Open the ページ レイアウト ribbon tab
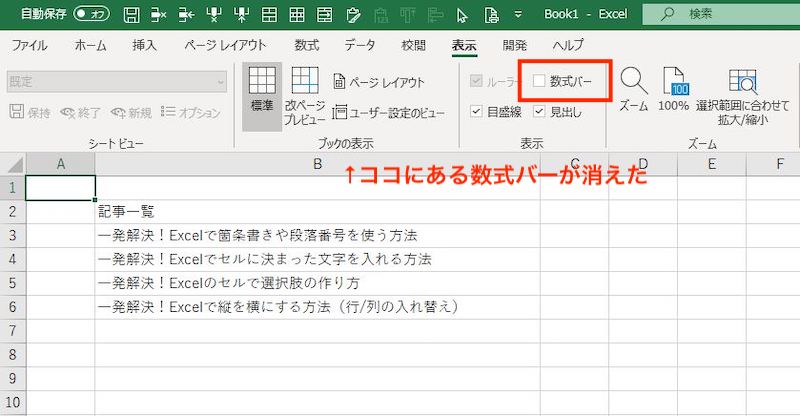The width and height of the screenshot is (800, 416). click(225, 45)
